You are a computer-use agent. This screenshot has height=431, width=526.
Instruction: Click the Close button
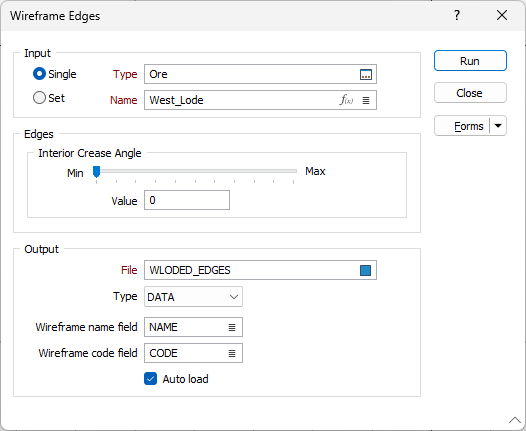[470, 93]
